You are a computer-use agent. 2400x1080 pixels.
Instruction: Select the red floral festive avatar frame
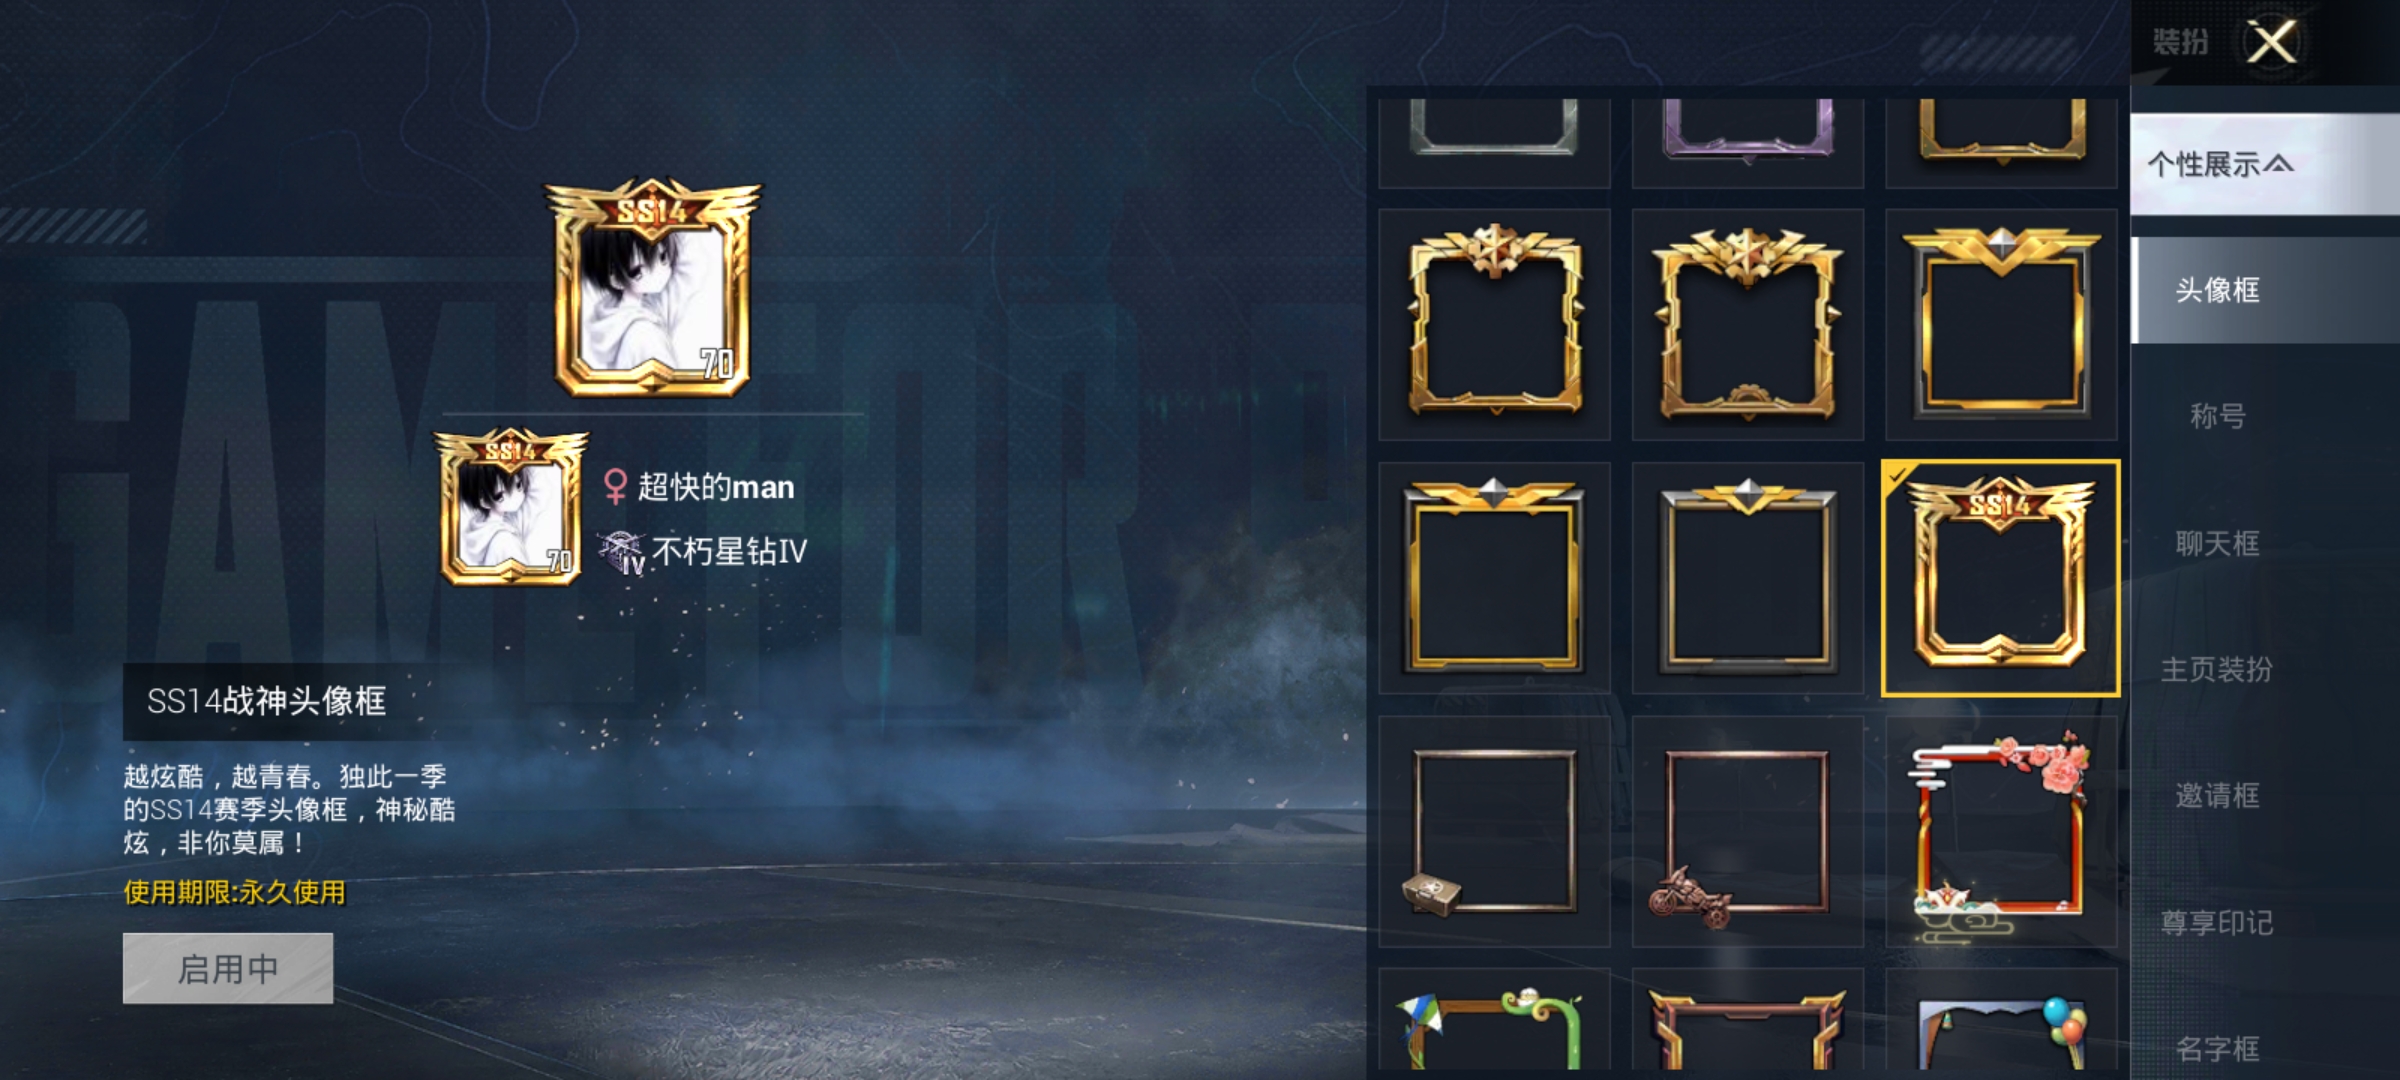[2000, 831]
